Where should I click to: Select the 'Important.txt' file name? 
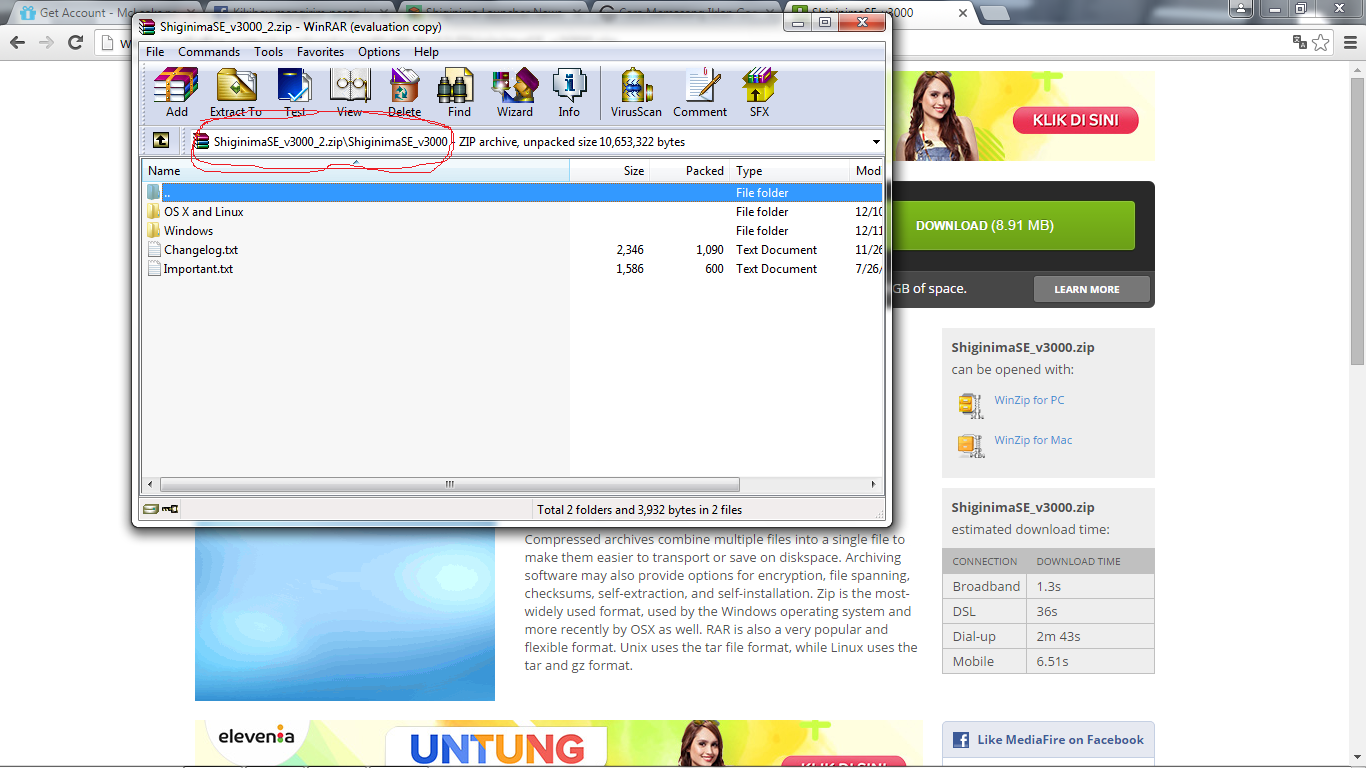pos(198,269)
